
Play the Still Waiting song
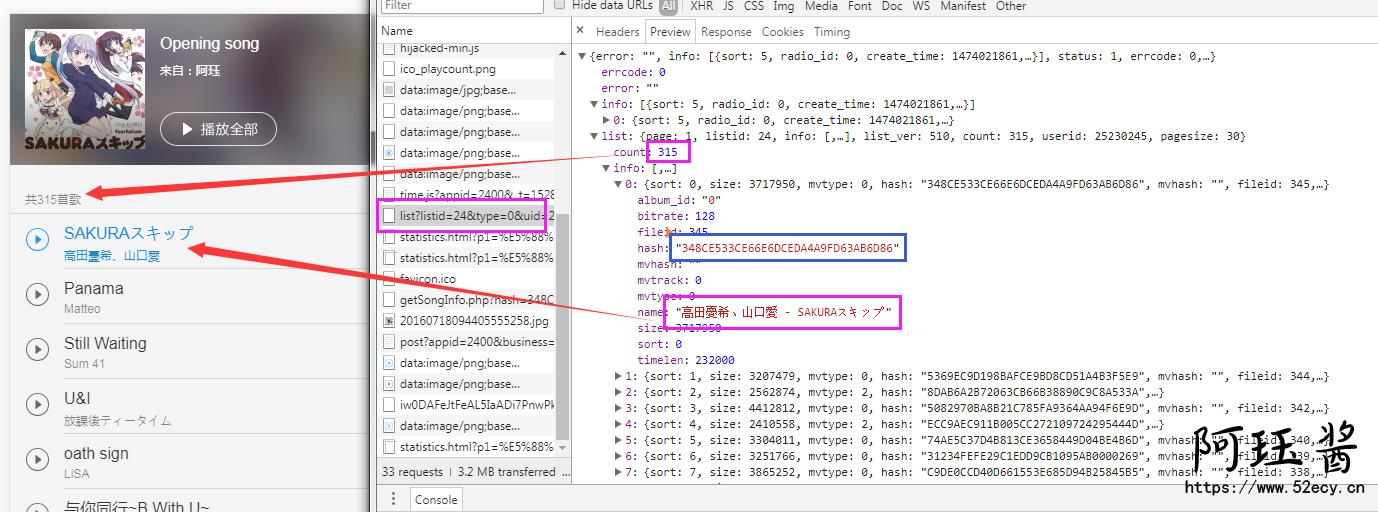pos(37,350)
